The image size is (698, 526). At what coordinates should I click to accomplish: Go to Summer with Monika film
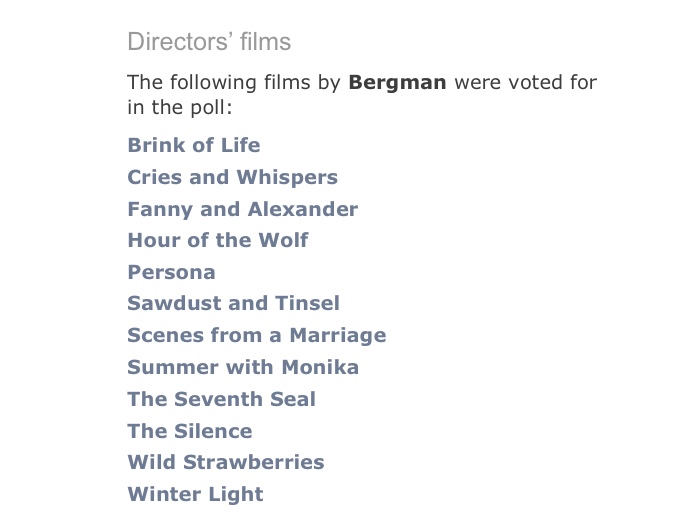click(243, 367)
